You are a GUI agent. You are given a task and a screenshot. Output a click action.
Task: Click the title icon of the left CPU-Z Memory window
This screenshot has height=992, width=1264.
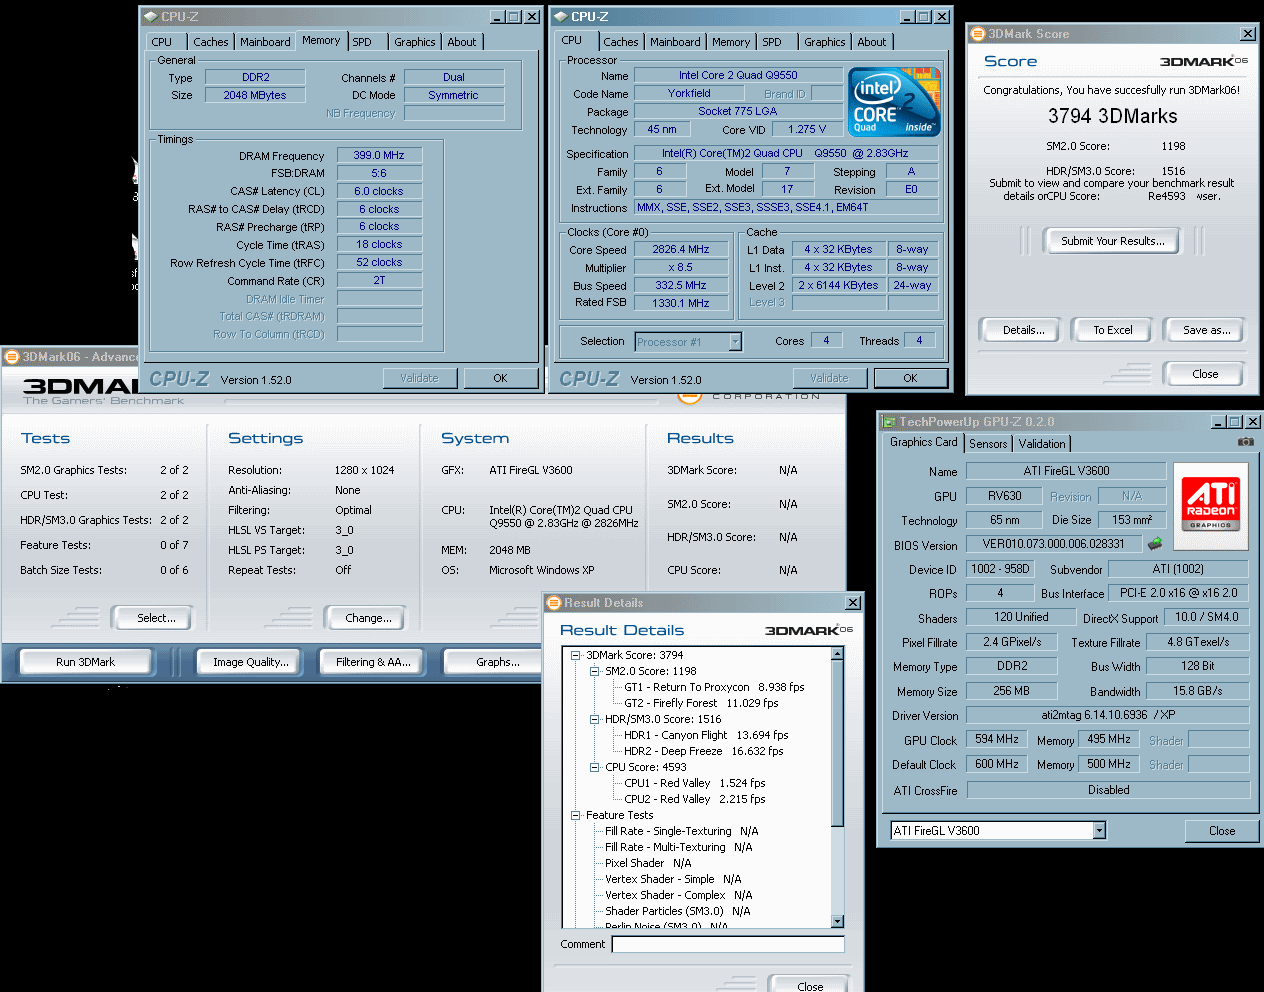point(150,17)
